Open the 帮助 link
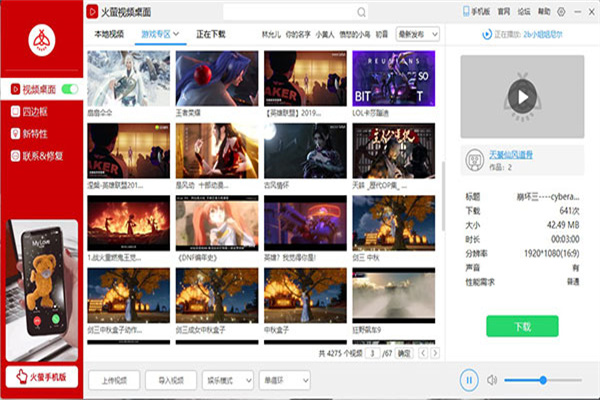The height and width of the screenshot is (400, 600). [544, 12]
